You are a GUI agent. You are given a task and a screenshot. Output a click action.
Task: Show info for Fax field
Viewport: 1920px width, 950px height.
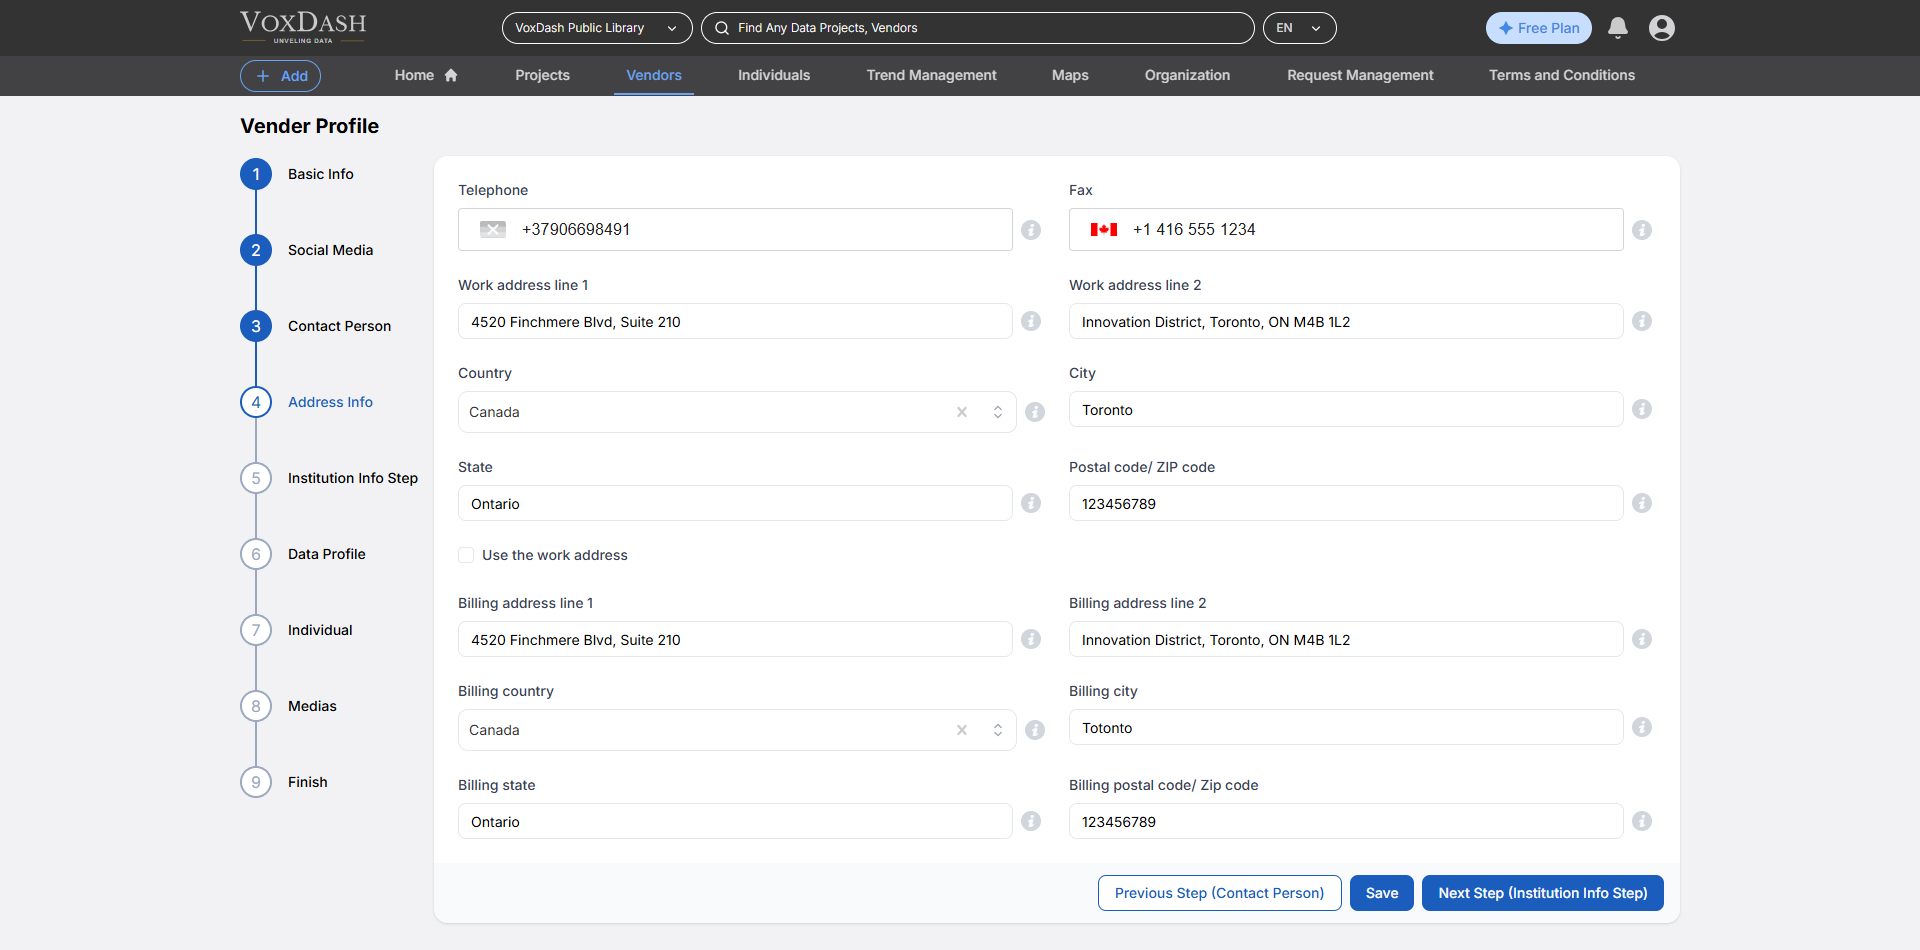(1642, 230)
